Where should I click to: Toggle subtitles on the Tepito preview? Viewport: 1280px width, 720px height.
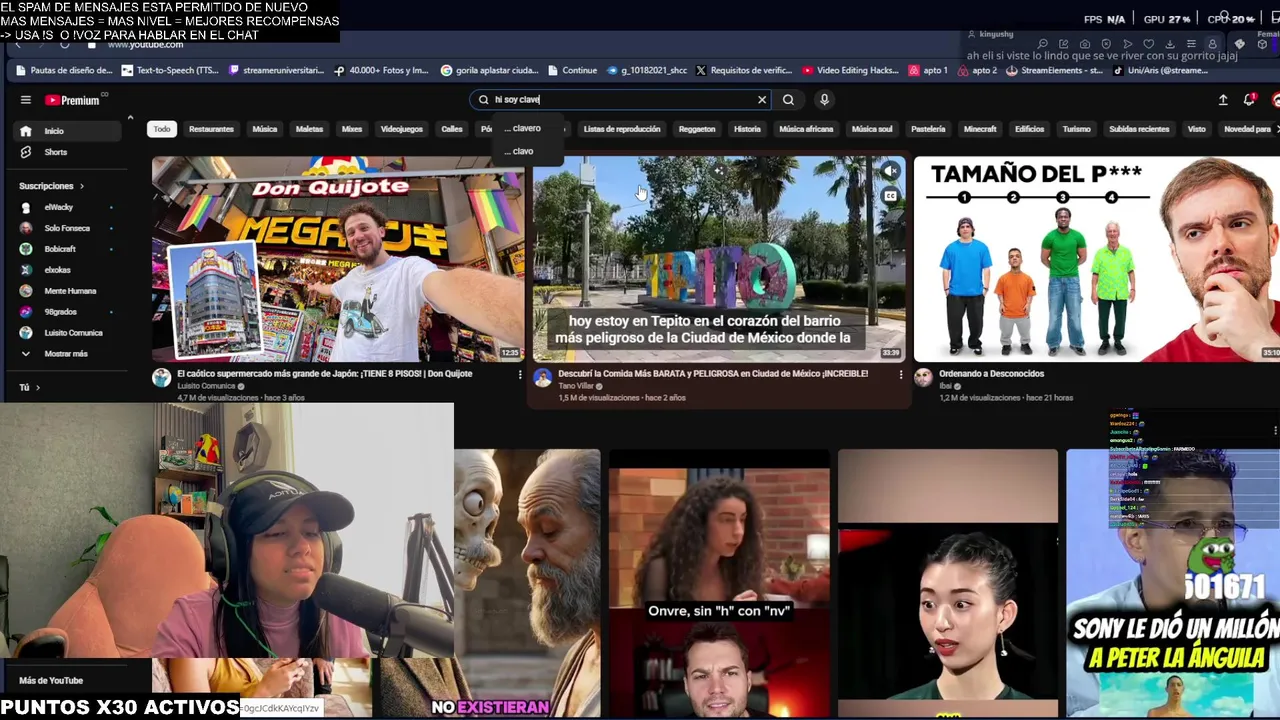890,196
